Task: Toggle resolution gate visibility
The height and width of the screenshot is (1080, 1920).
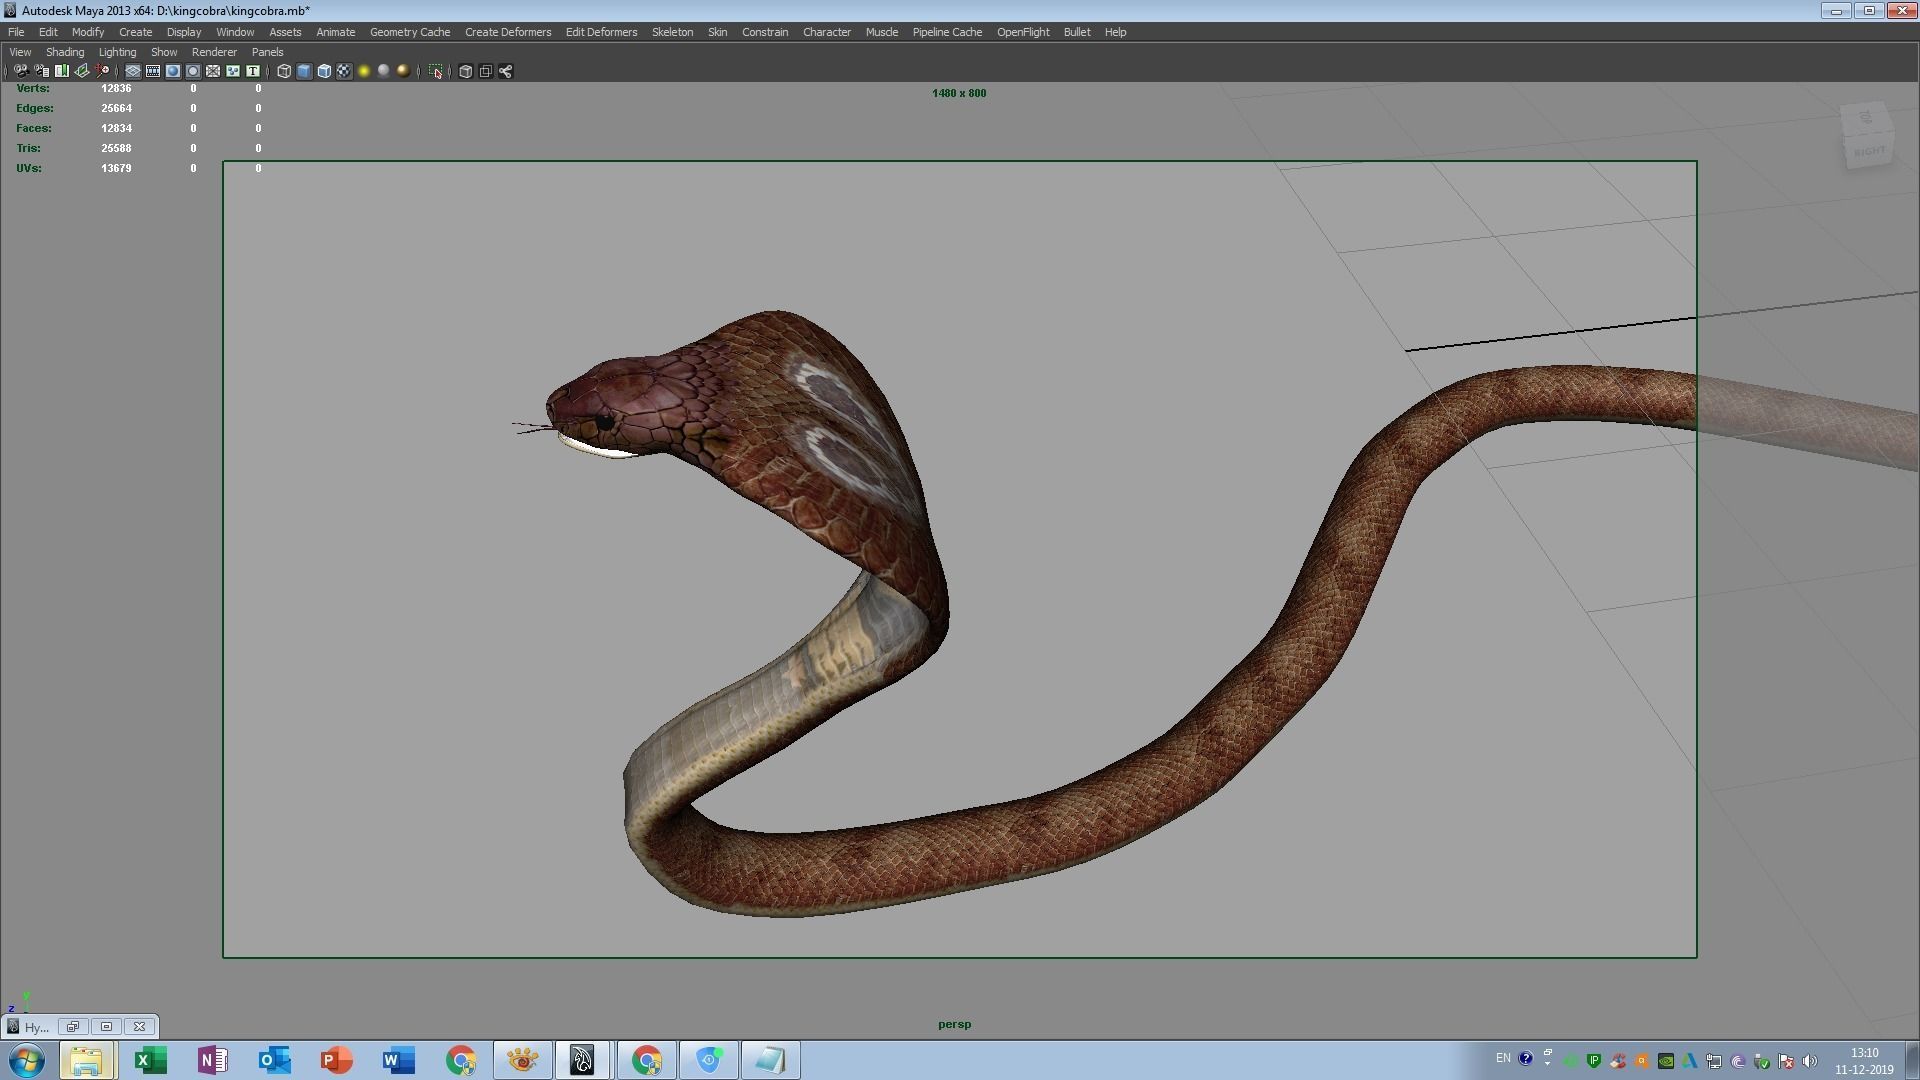Action: [x=173, y=71]
